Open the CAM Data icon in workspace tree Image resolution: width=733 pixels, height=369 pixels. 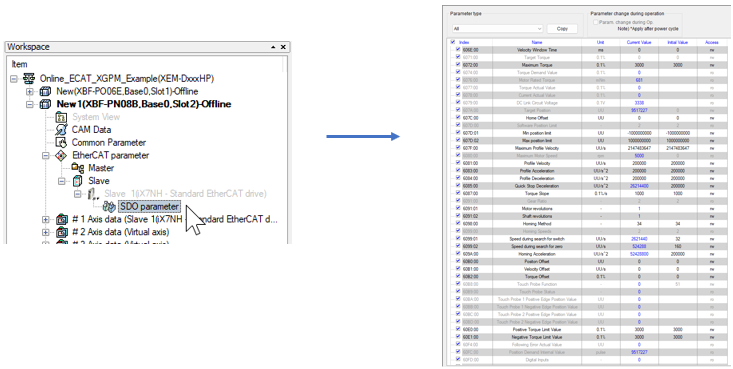(x=61, y=130)
